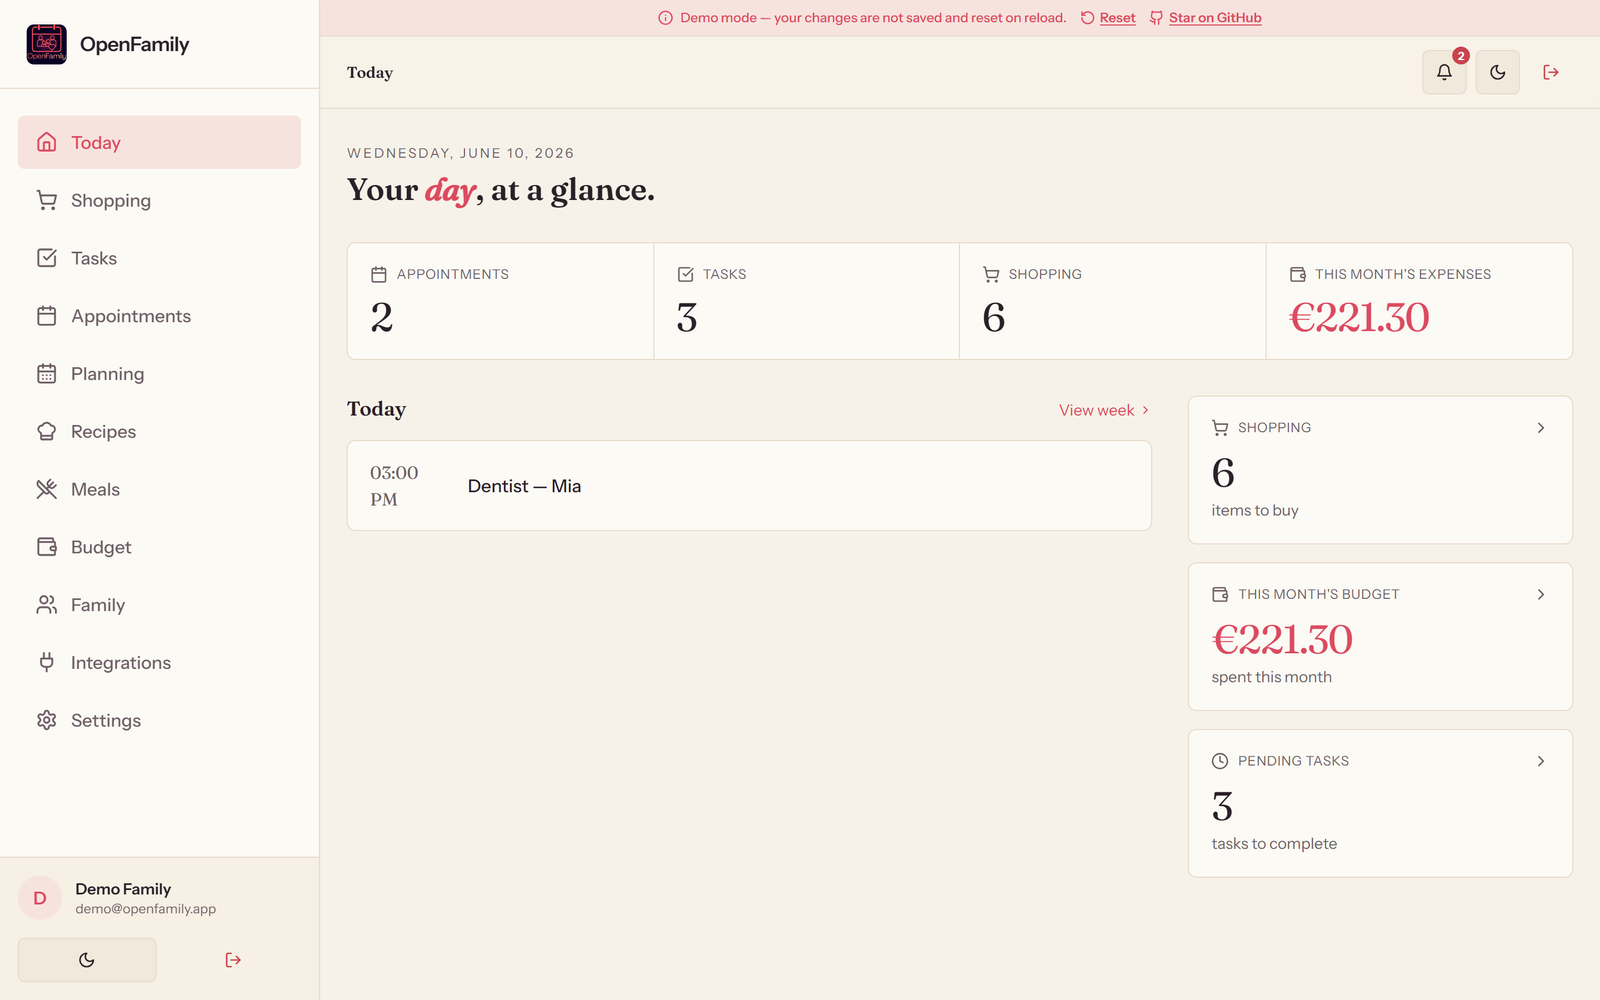Open Appointments from sidebar
This screenshot has height=1000, width=1600.
point(159,316)
